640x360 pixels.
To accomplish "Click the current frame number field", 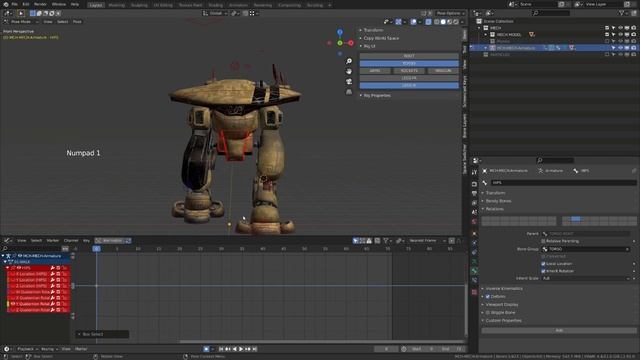I will (386, 349).
